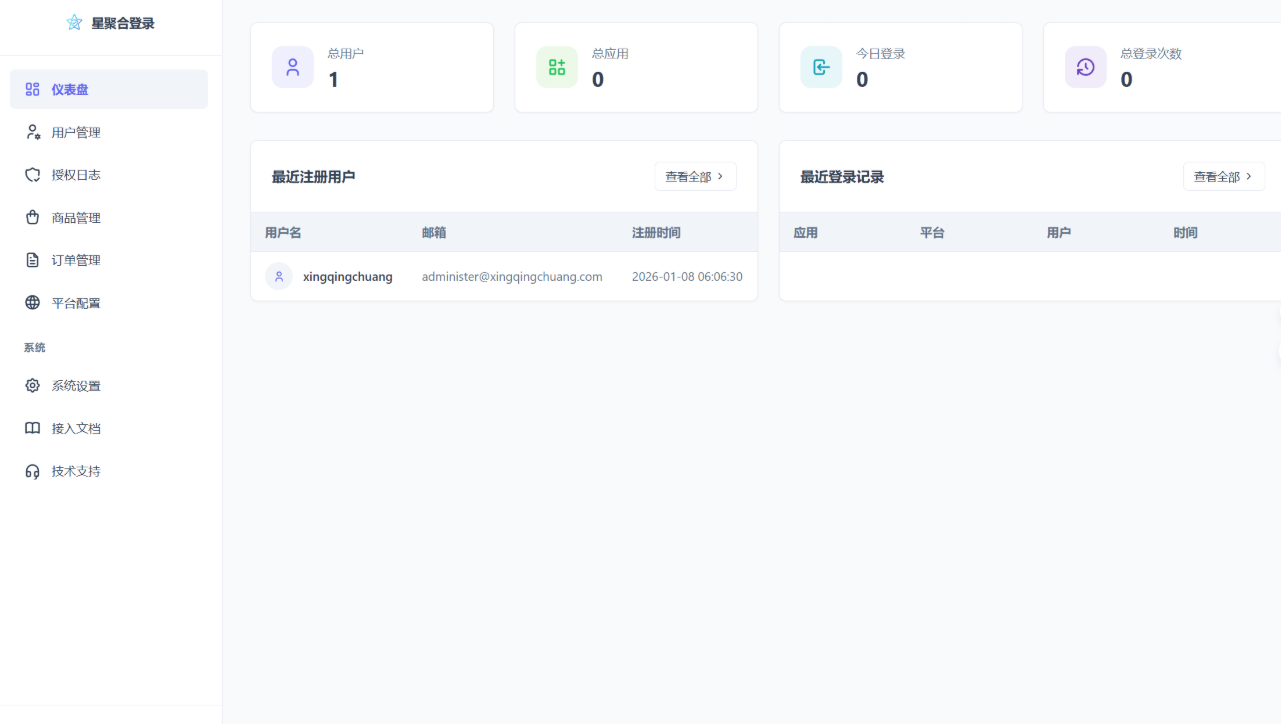Click the 平台配置 globe icon
Screen dimensions: 1281x724
pos(31,302)
